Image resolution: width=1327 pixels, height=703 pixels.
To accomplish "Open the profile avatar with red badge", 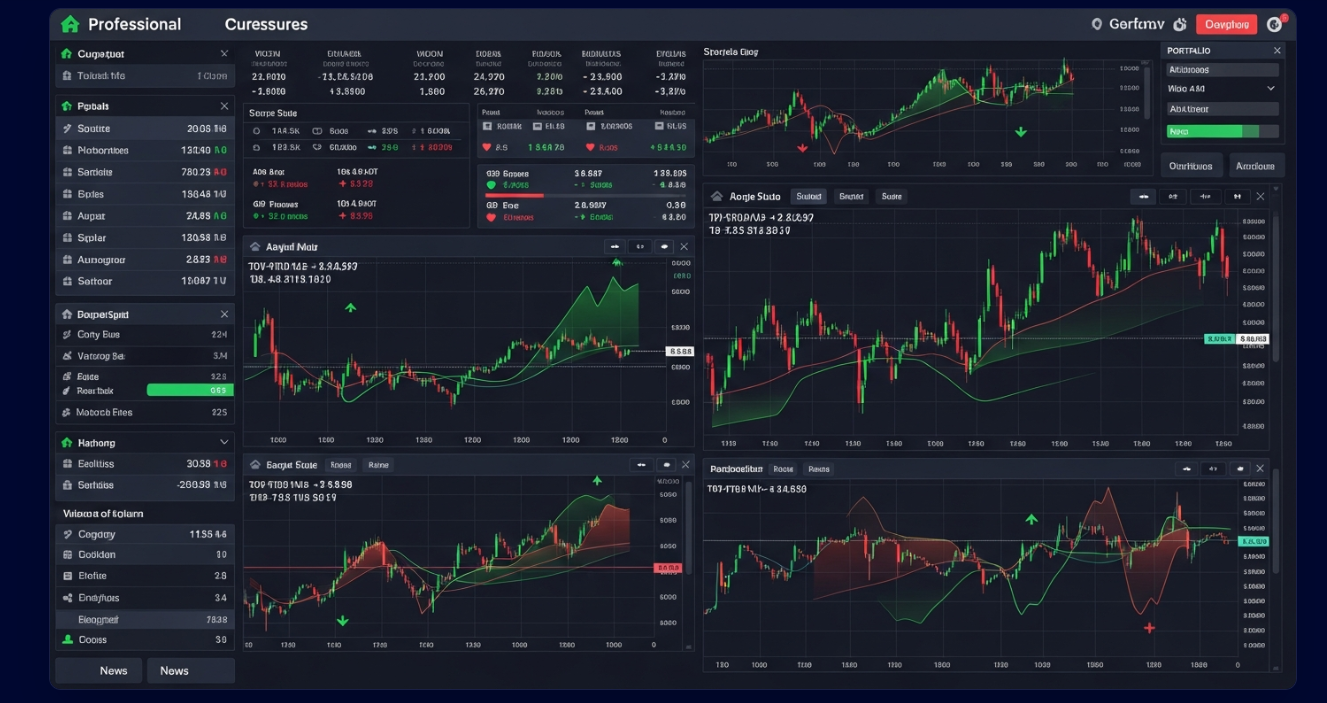I will 1274,24.
